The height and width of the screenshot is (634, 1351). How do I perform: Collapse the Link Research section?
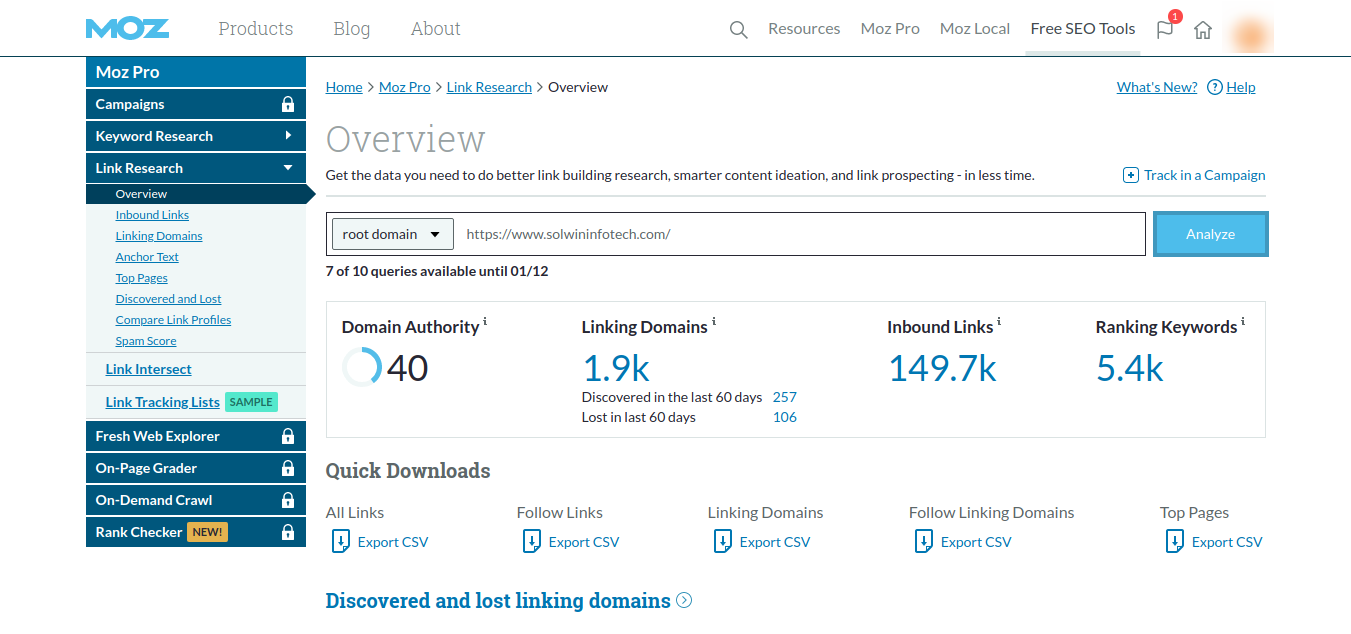(290, 167)
